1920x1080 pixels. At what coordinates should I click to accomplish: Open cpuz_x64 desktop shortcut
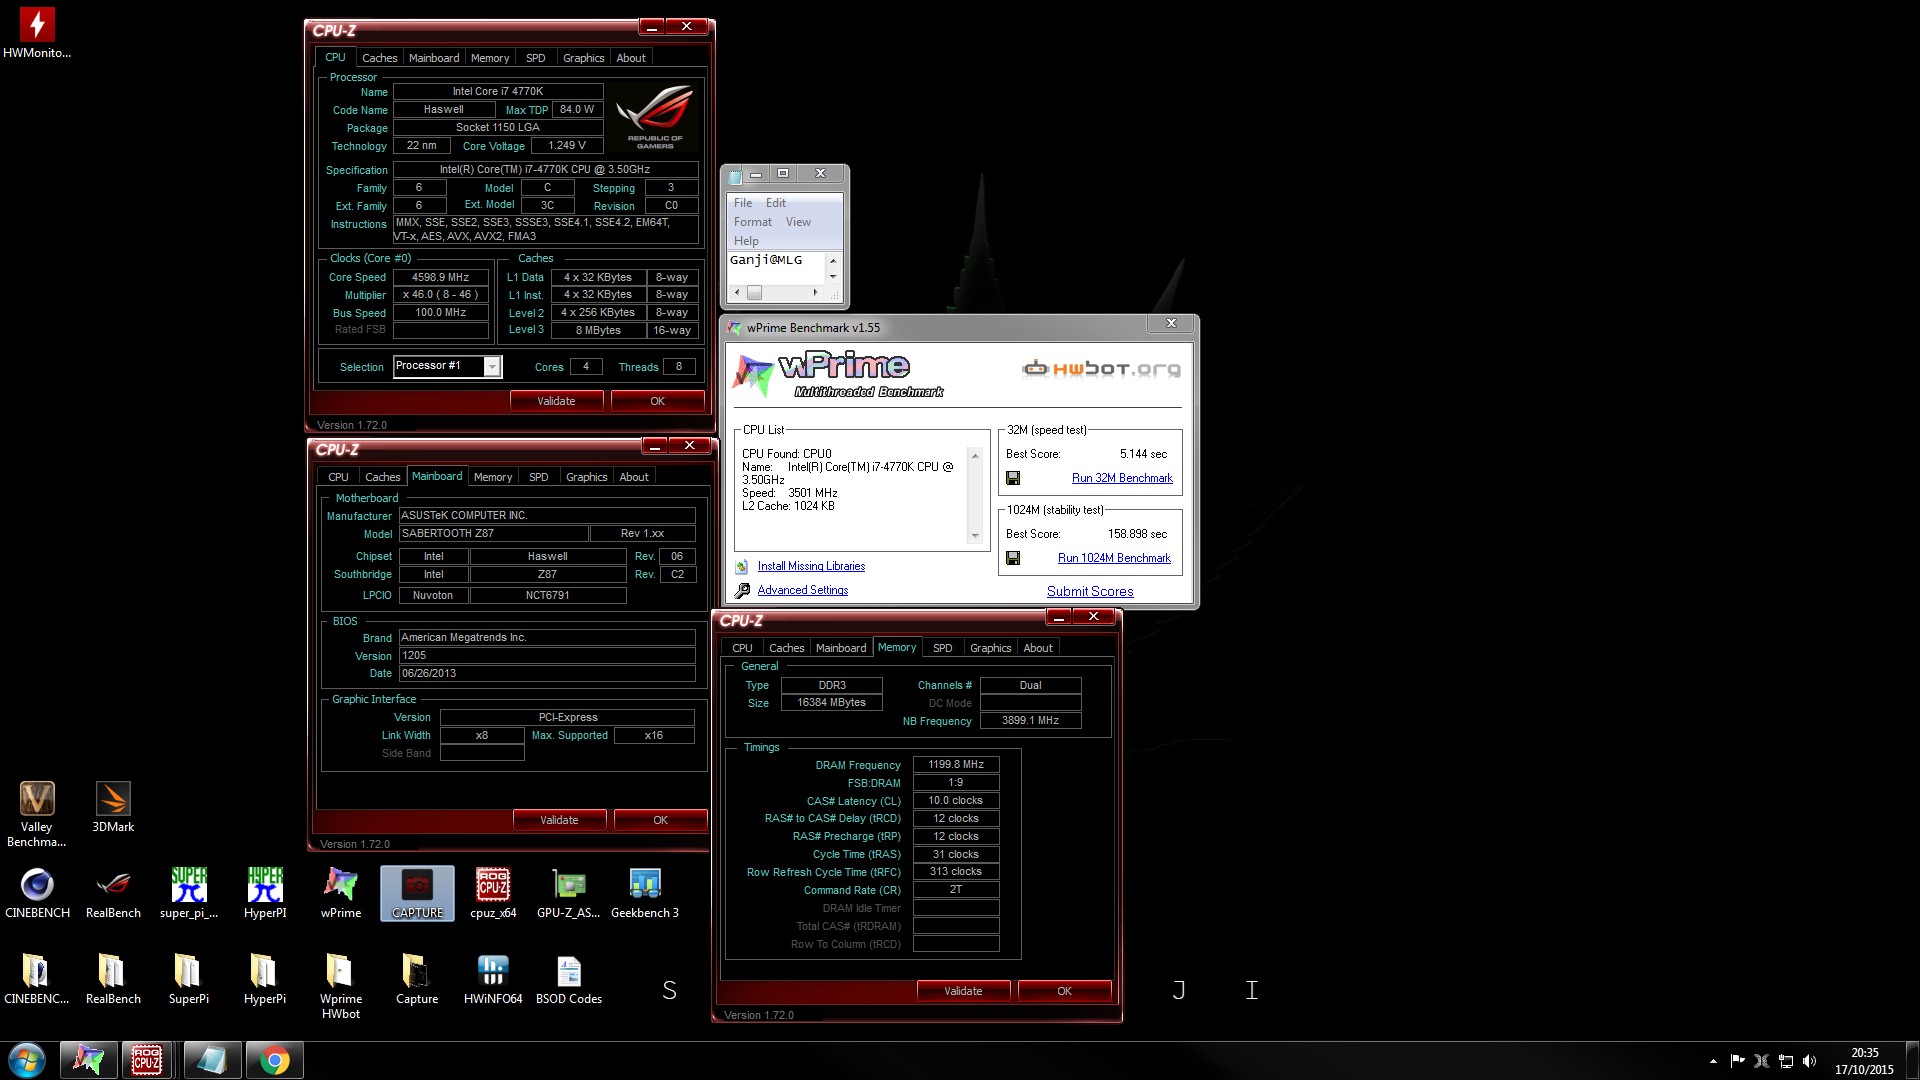coord(493,892)
